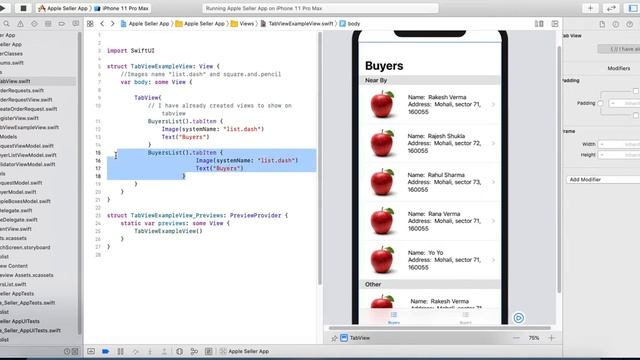Click the Padding value field
Screen dimensions: 640x360
[x=624, y=103]
